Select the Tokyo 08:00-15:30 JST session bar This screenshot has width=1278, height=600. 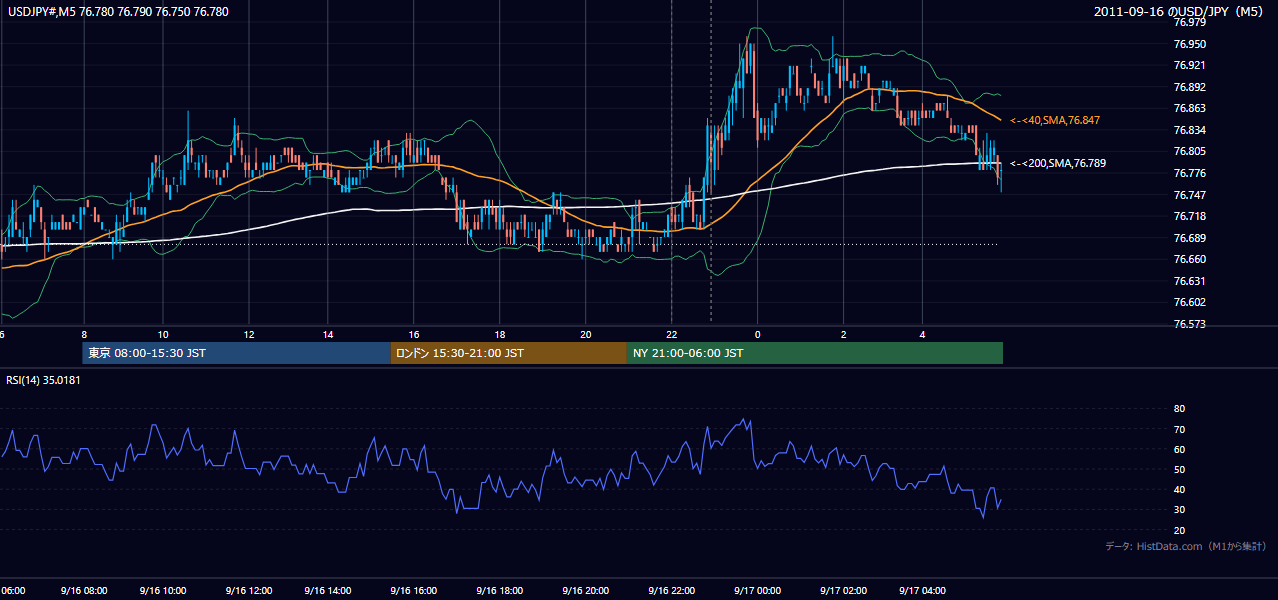pyautogui.click(x=236, y=353)
